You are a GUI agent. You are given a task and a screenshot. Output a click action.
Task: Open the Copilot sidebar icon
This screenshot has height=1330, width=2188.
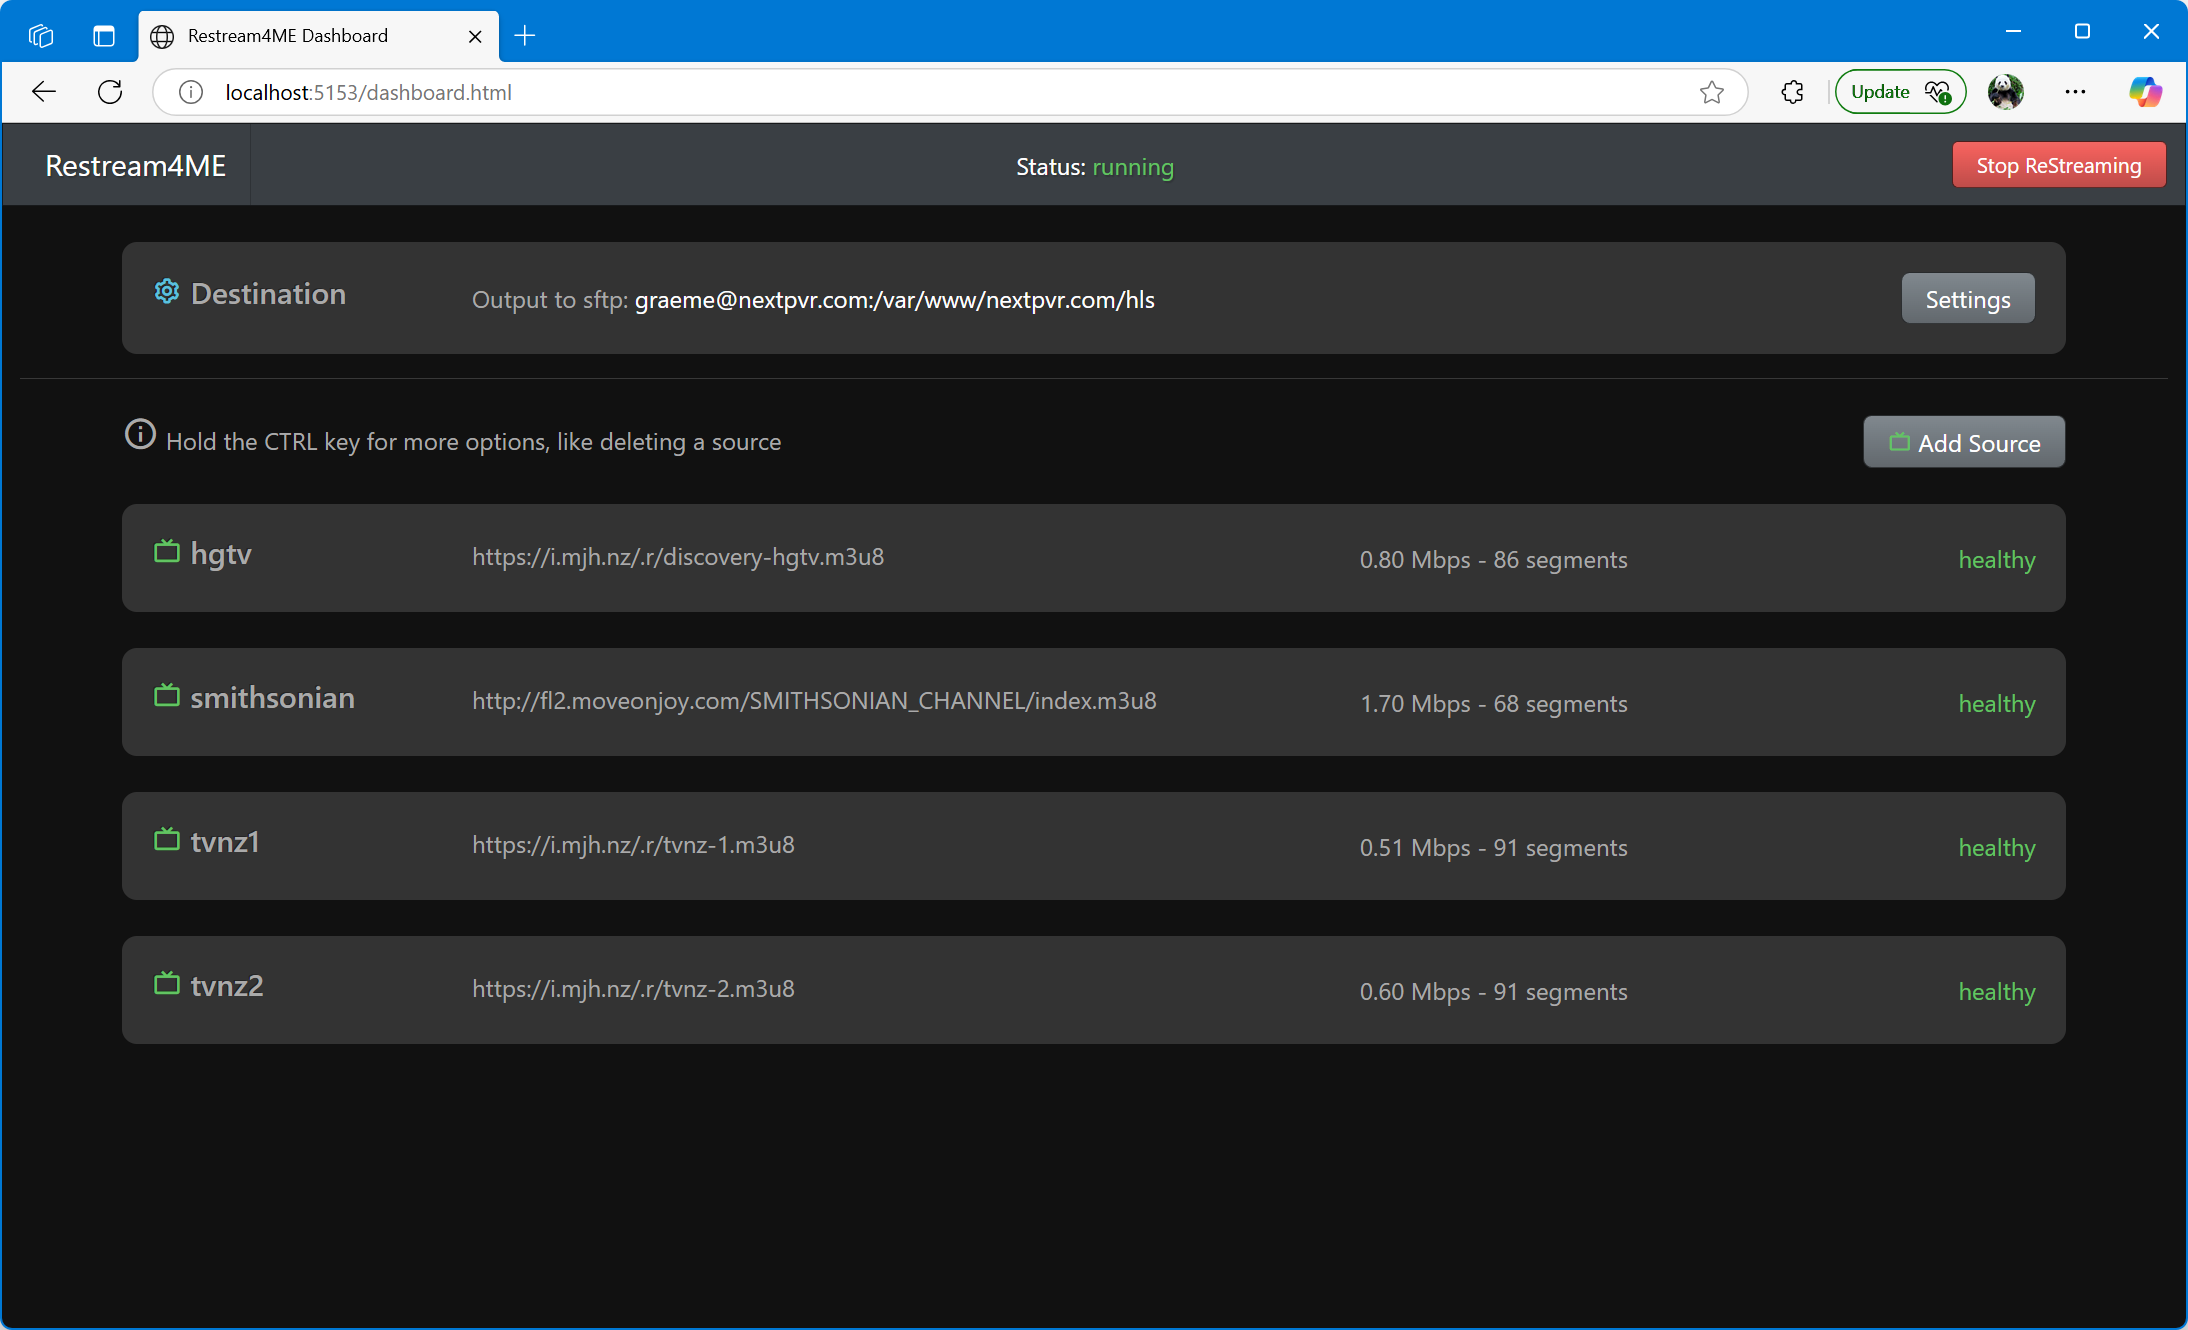pyautogui.click(x=2144, y=92)
